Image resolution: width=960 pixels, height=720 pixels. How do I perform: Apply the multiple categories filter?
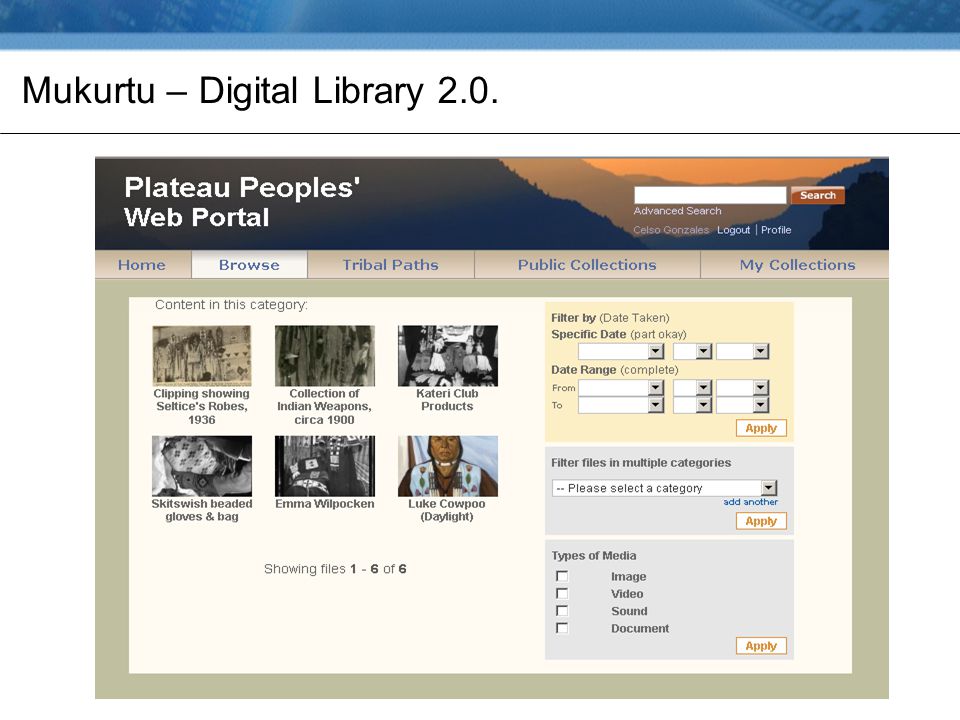pos(761,521)
